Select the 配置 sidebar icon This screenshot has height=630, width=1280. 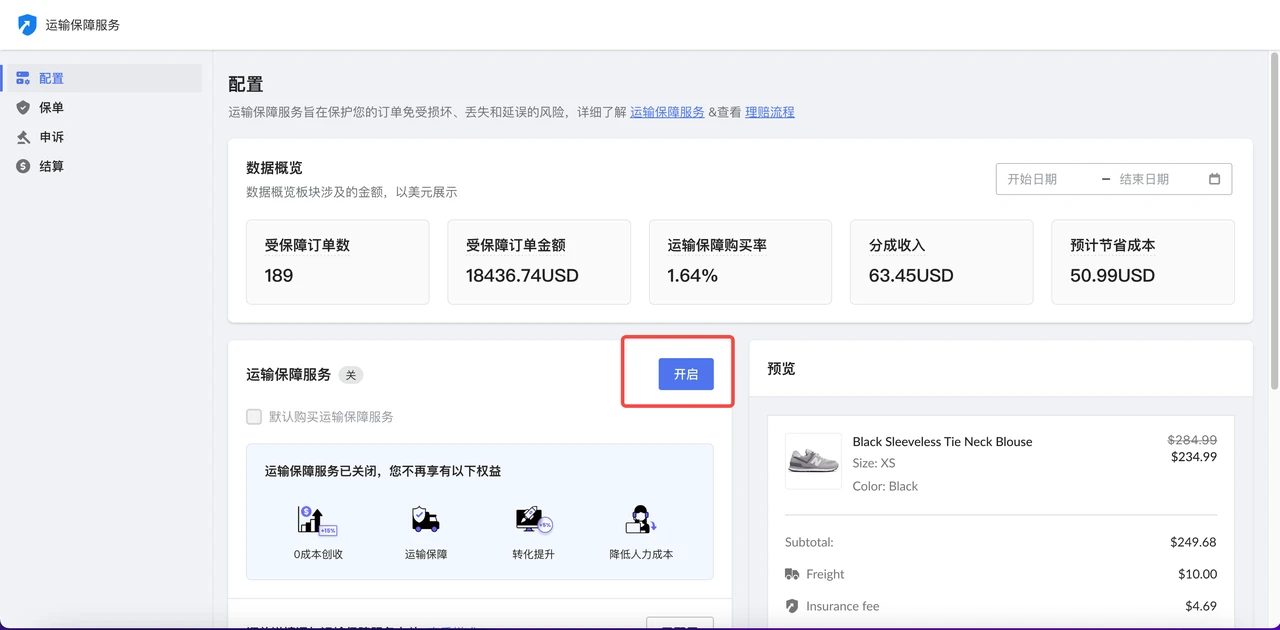(22, 77)
